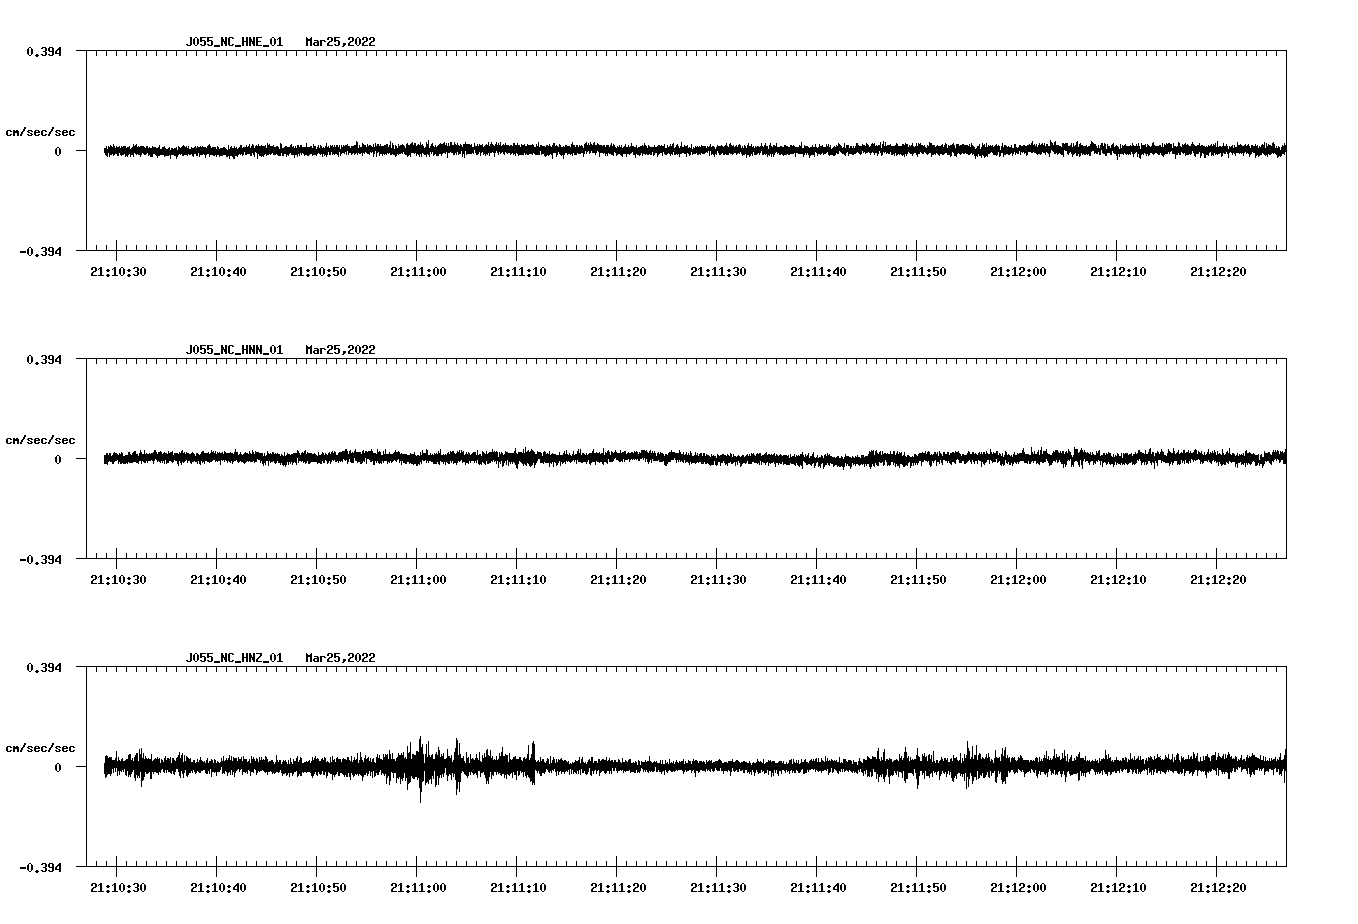Click the -0.394 lower limit on HNZ axis
This screenshot has width=1358, height=924.
tap(40, 867)
